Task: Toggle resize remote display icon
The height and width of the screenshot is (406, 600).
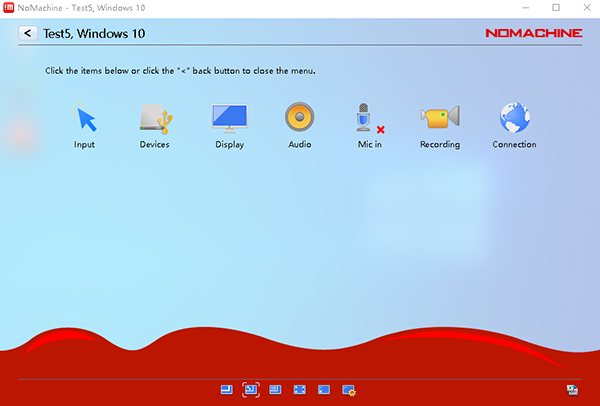Action: [x=275, y=389]
